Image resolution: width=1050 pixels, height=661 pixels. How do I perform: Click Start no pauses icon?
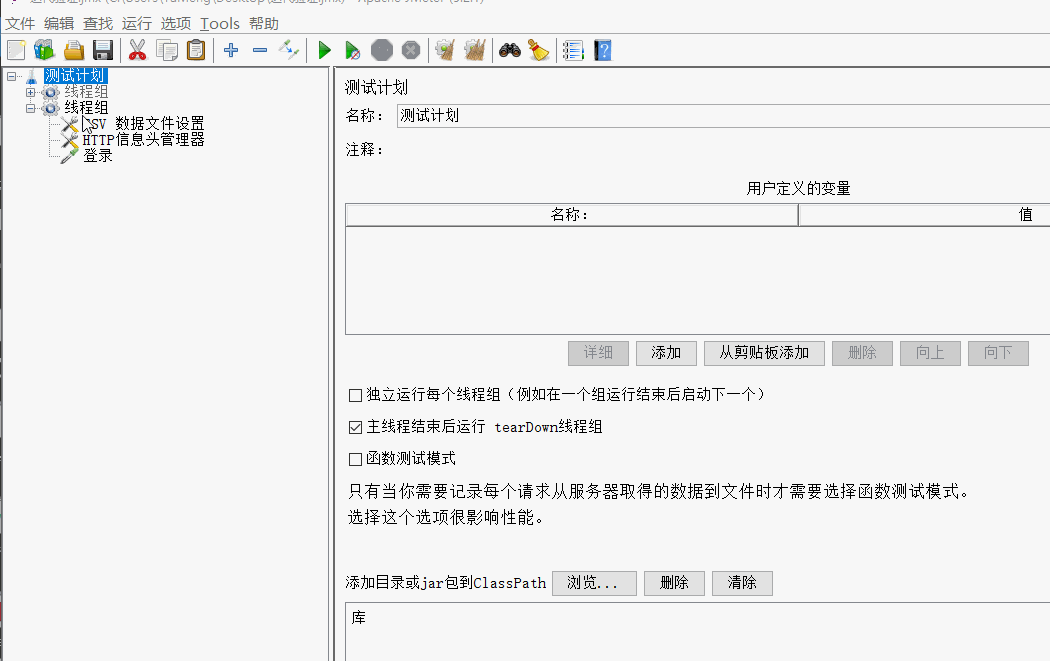pos(352,50)
